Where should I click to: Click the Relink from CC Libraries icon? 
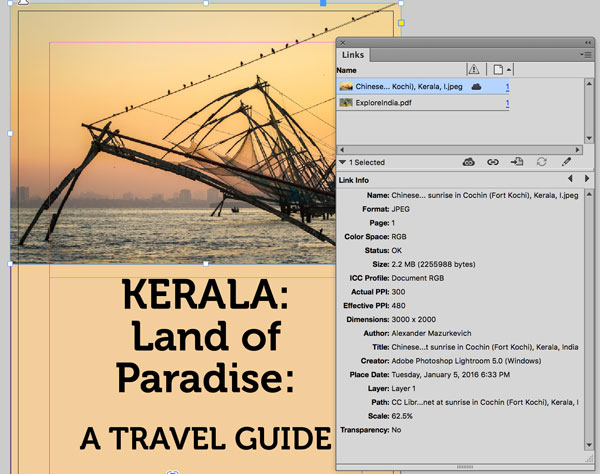point(468,162)
